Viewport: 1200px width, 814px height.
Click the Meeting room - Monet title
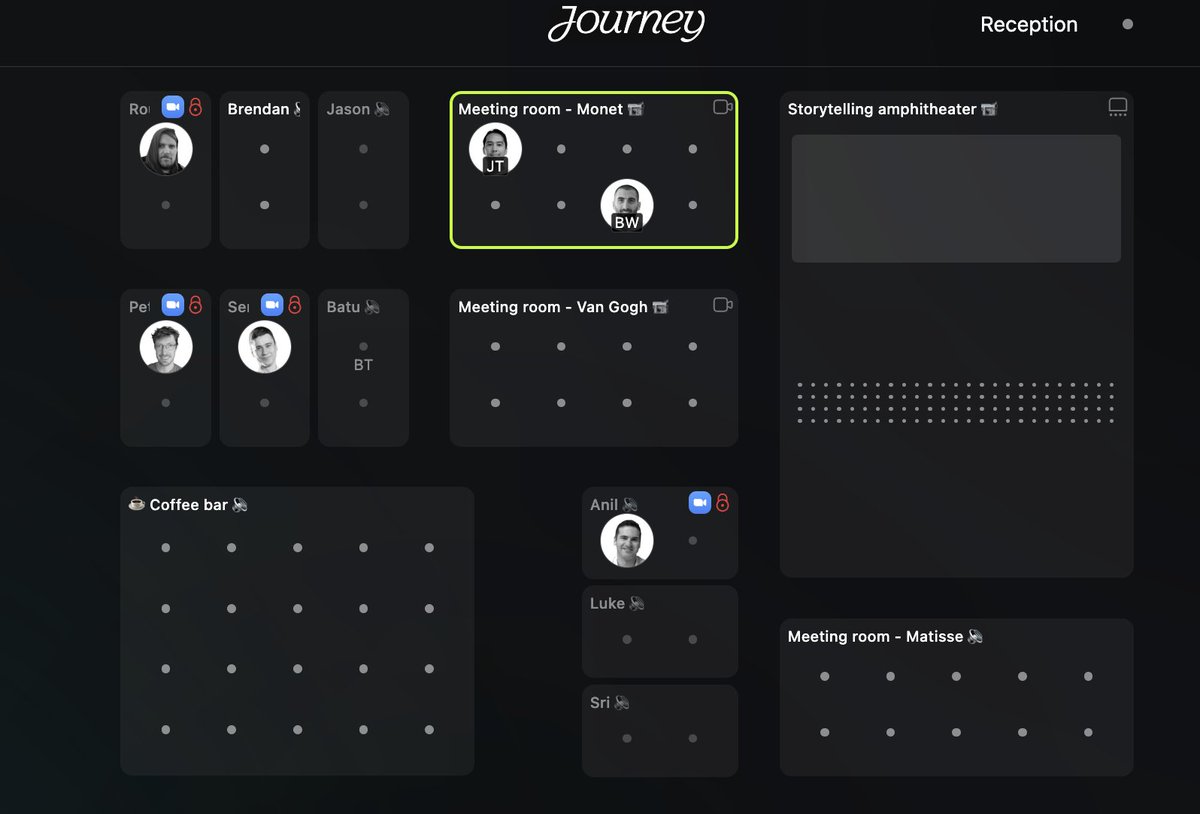pos(541,109)
